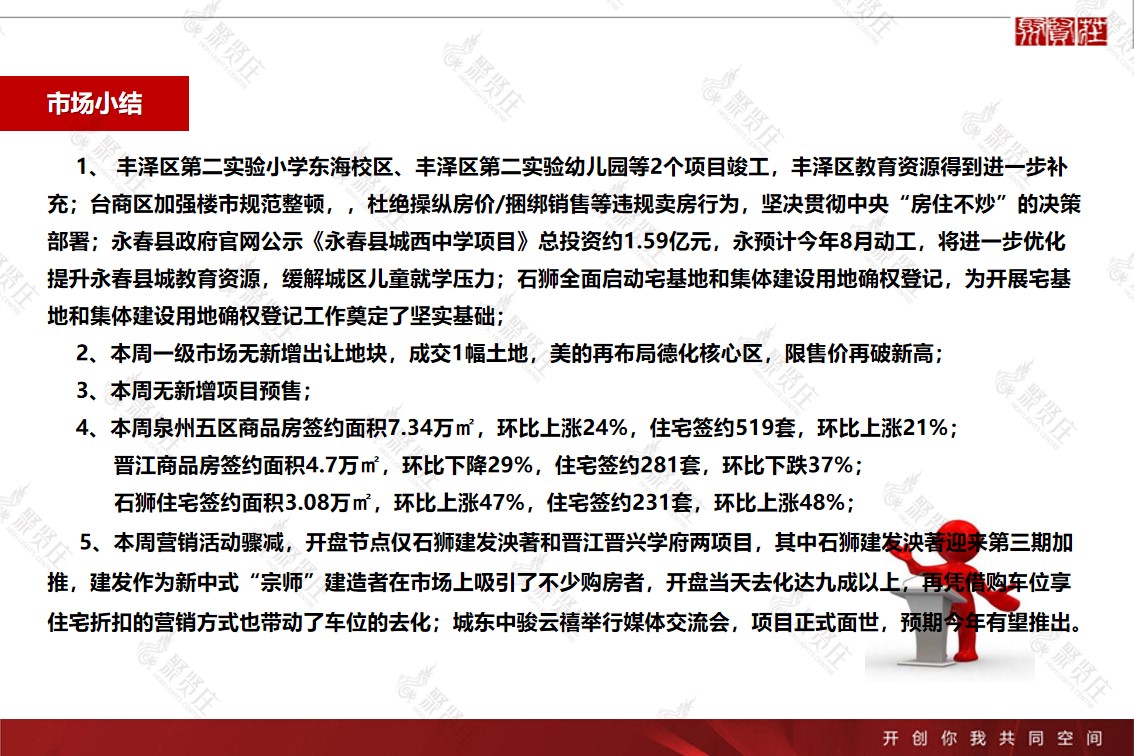The height and width of the screenshot is (756, 1134).
Task: Click the text 环比下降29%
Action: (467, 465)
